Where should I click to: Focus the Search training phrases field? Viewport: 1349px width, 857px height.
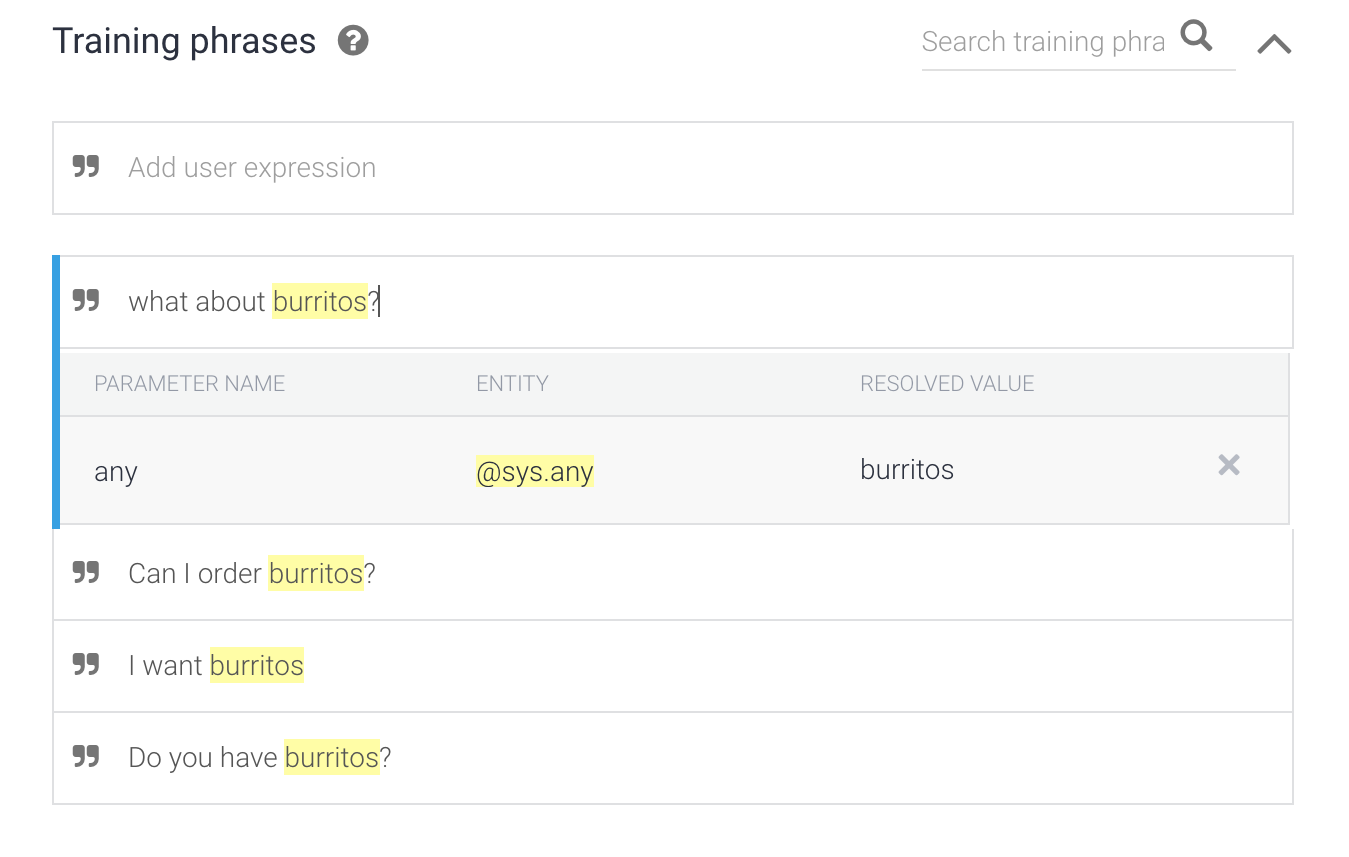[1043, 42]
